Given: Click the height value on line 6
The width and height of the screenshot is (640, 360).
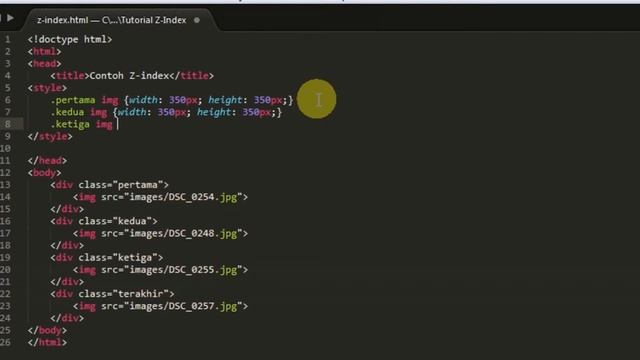Looking at the screenshot, I should [x=268, y=100].
